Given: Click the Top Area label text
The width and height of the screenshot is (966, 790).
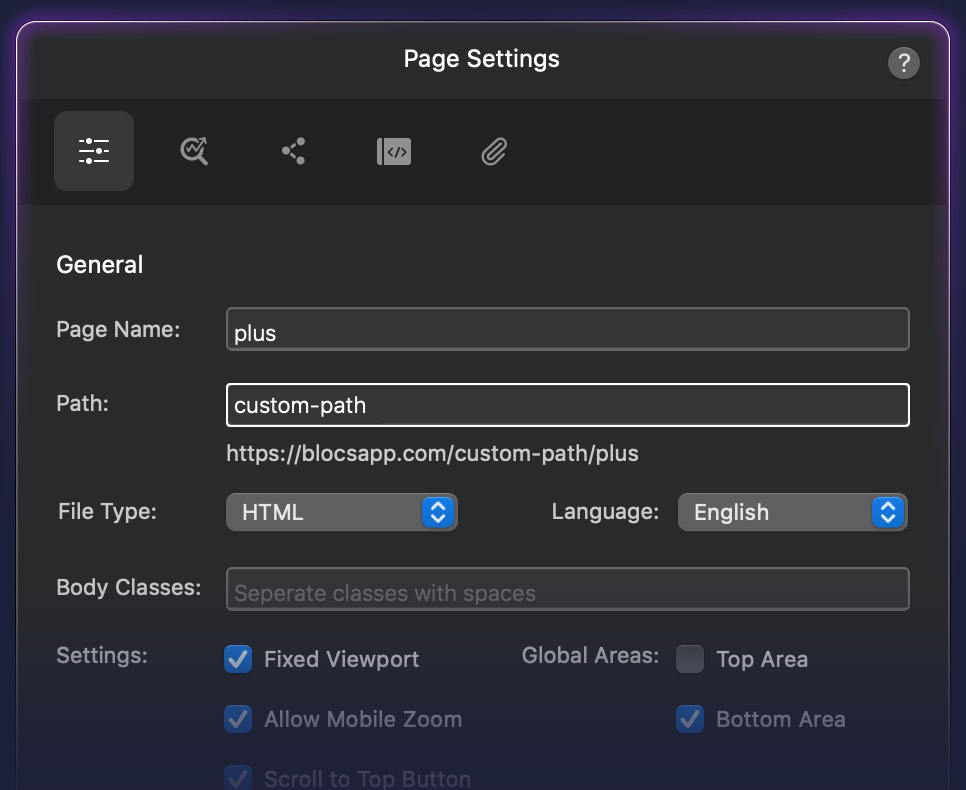Looking at the screenshot, I should [761, 659].
